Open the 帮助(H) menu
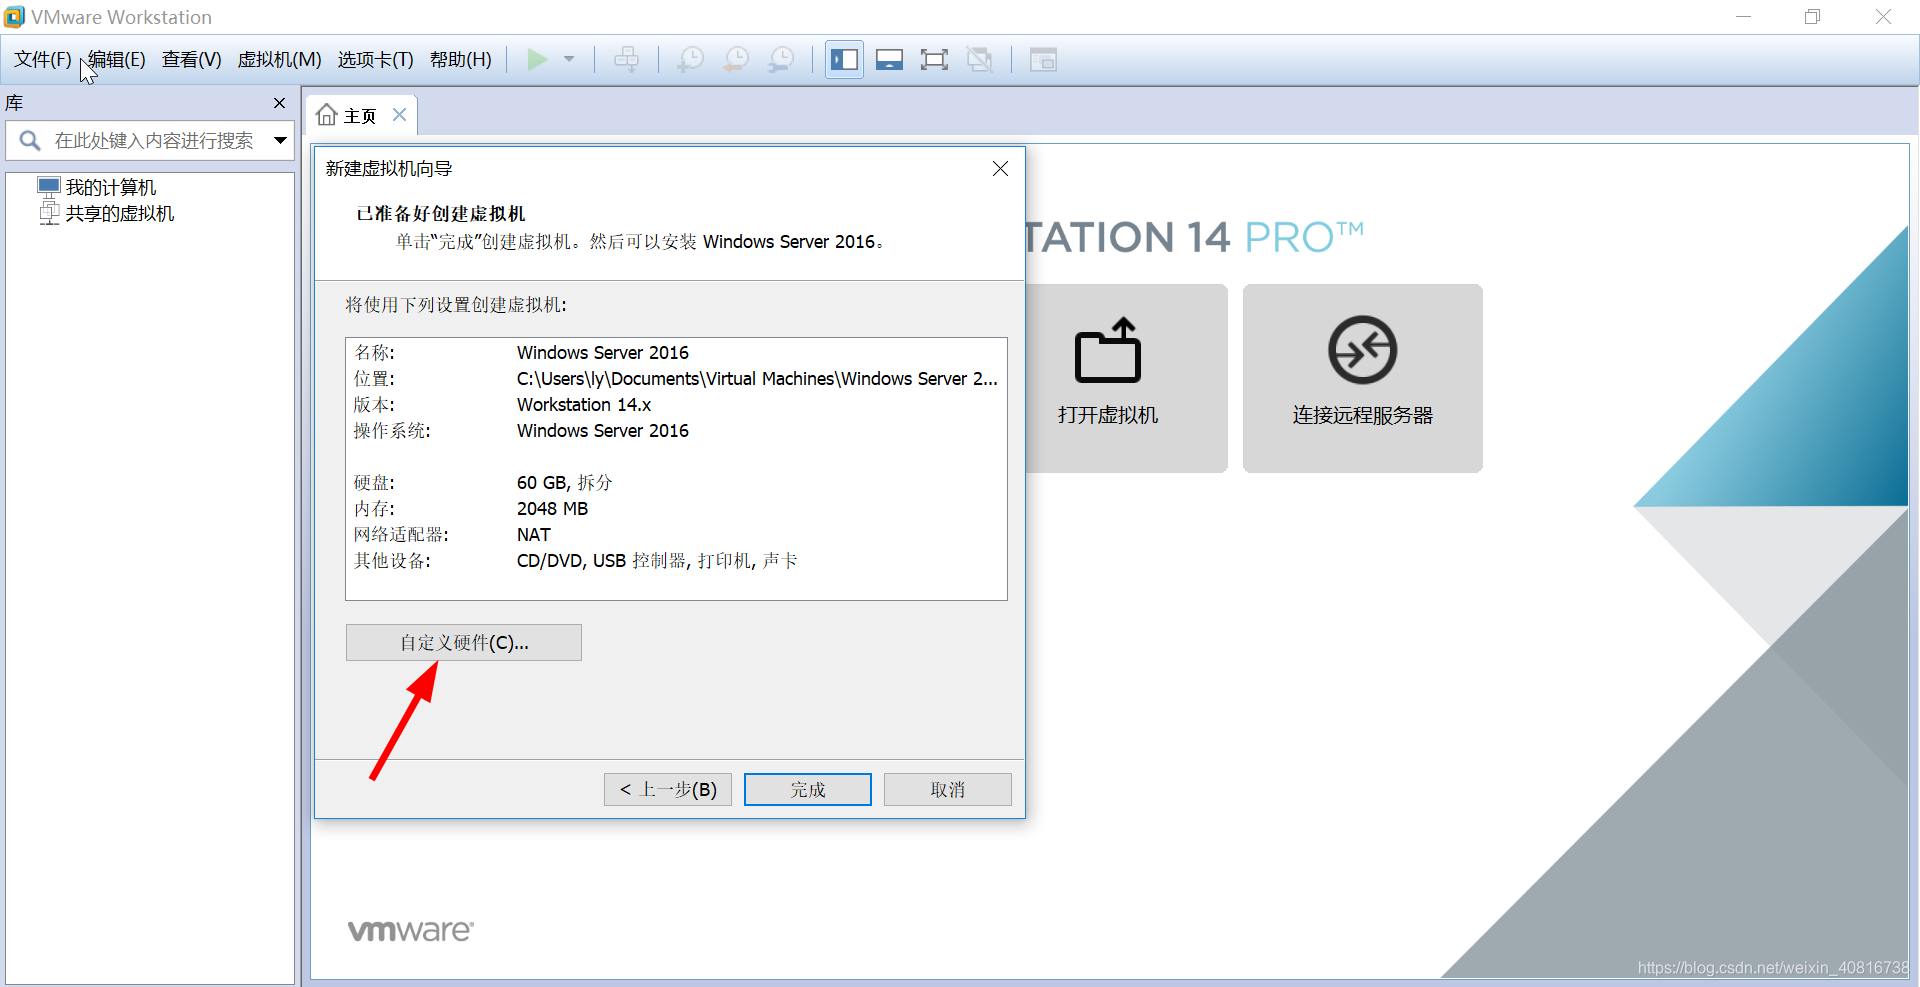Image resolution: width=1920 pixels, height=987 pixels. pyautogui.click(x=461, y=60)
